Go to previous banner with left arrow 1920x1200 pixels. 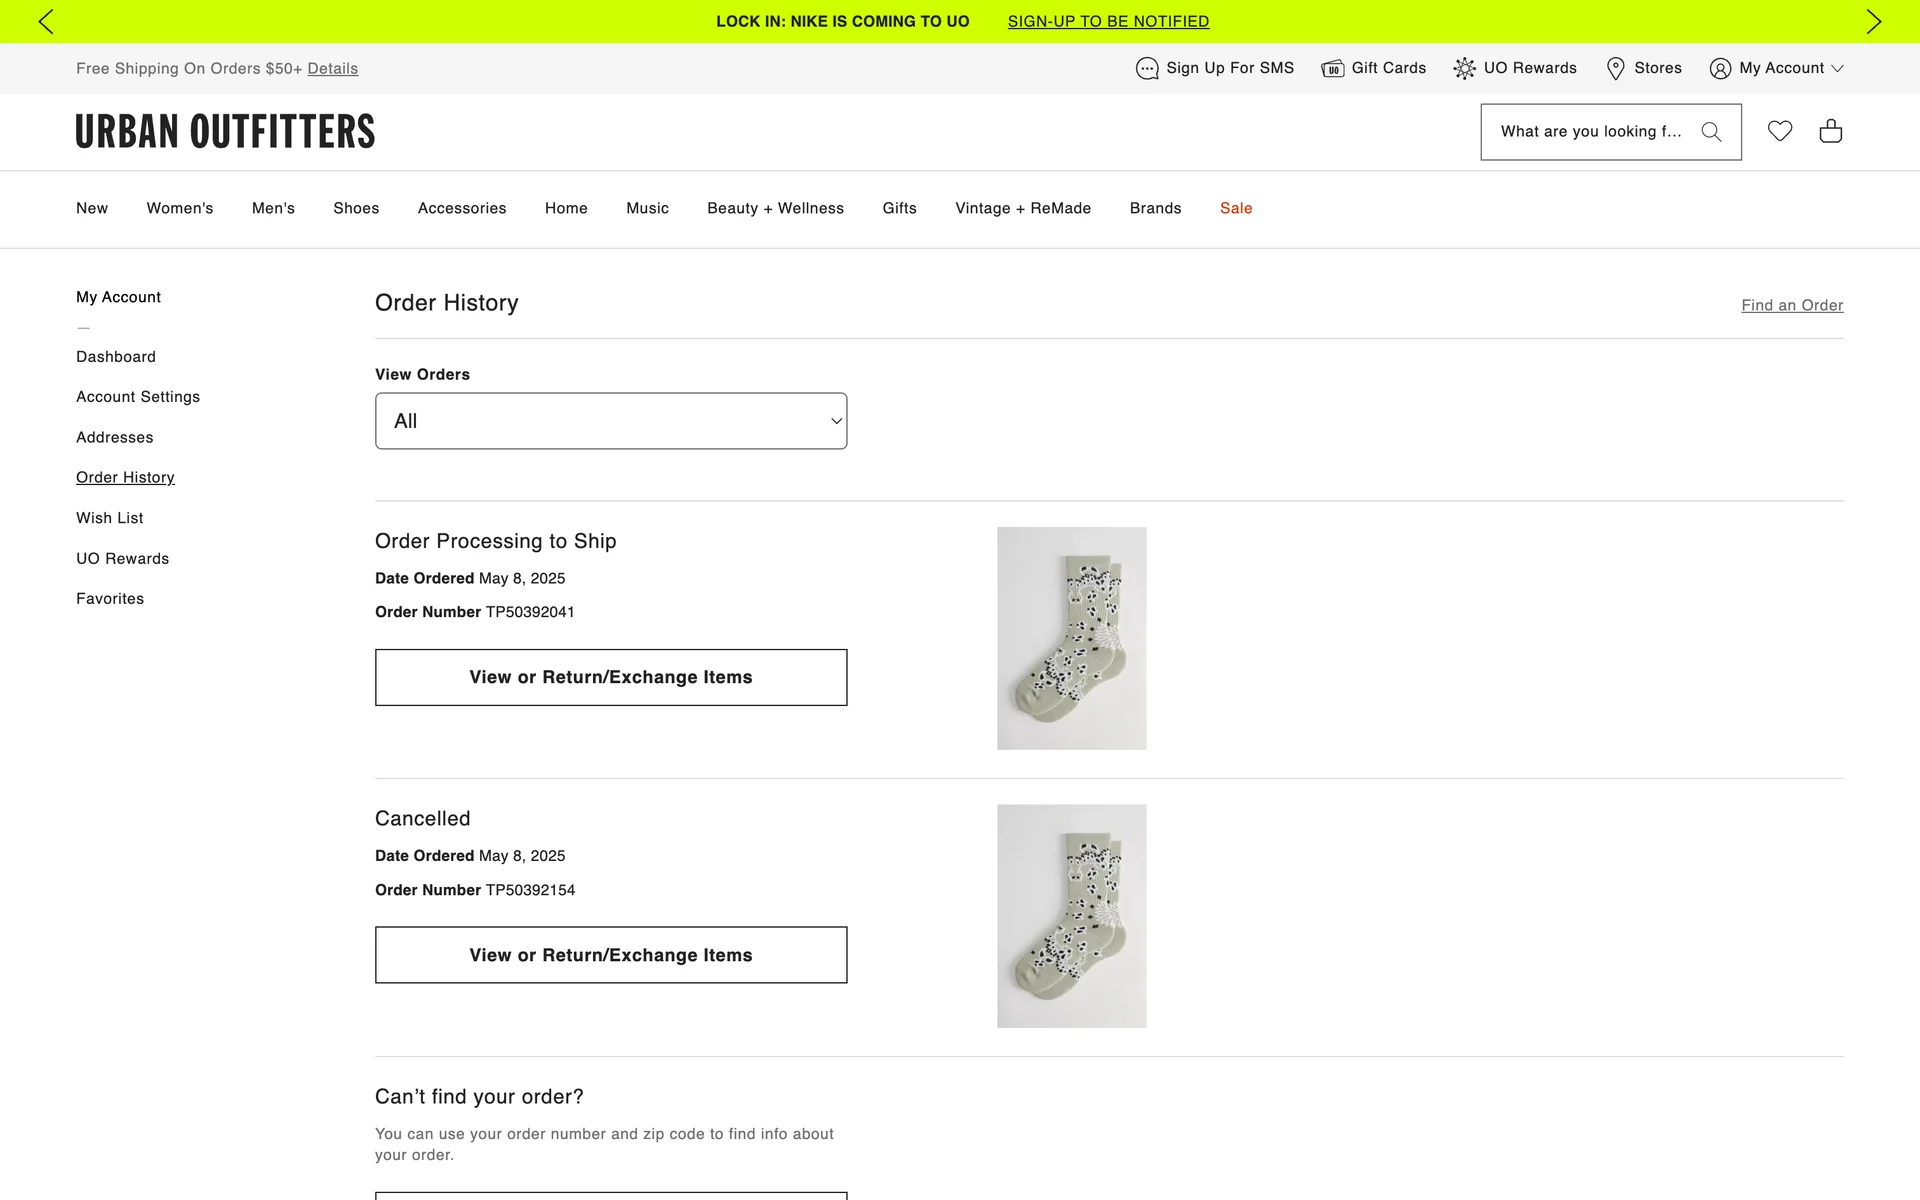point(46,21)
